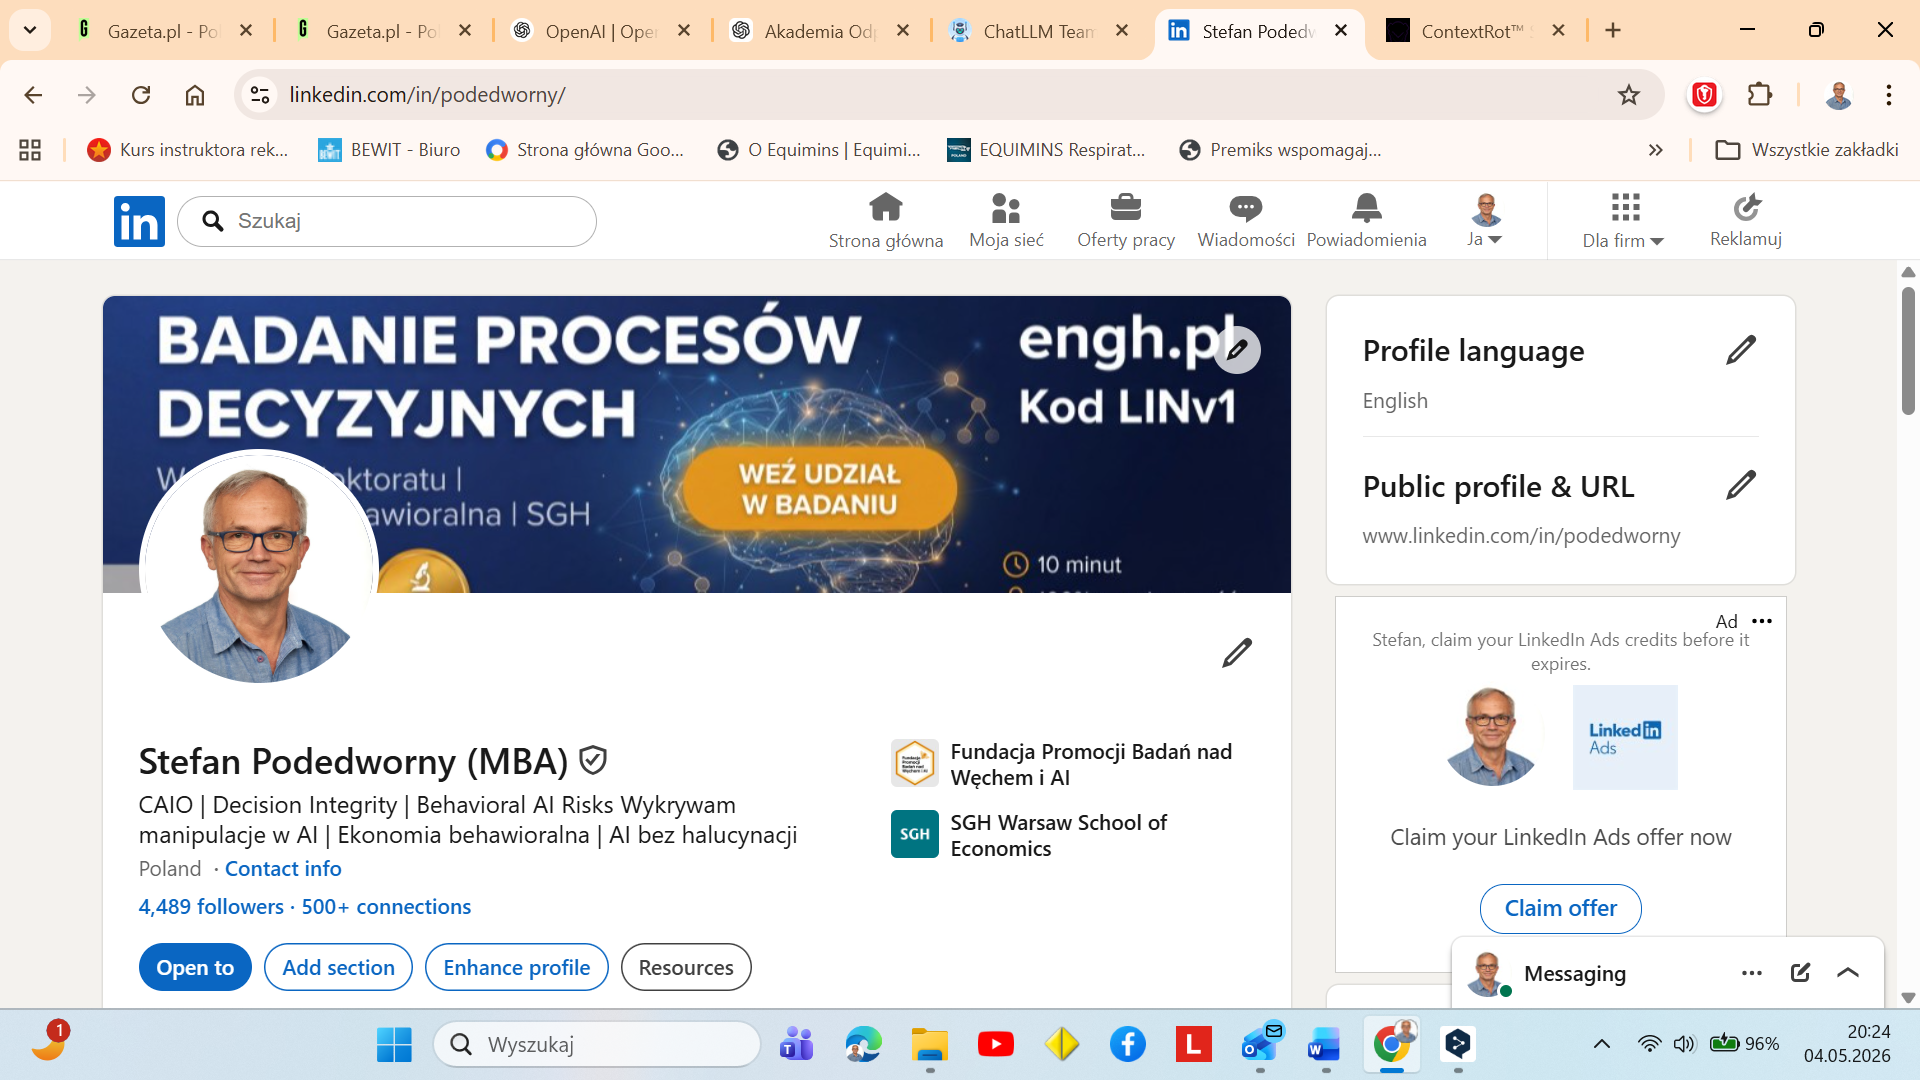Edit Public profile & URL pencil
The height and width of the screenshot is (1080, 1920).
click(1741, 485)
